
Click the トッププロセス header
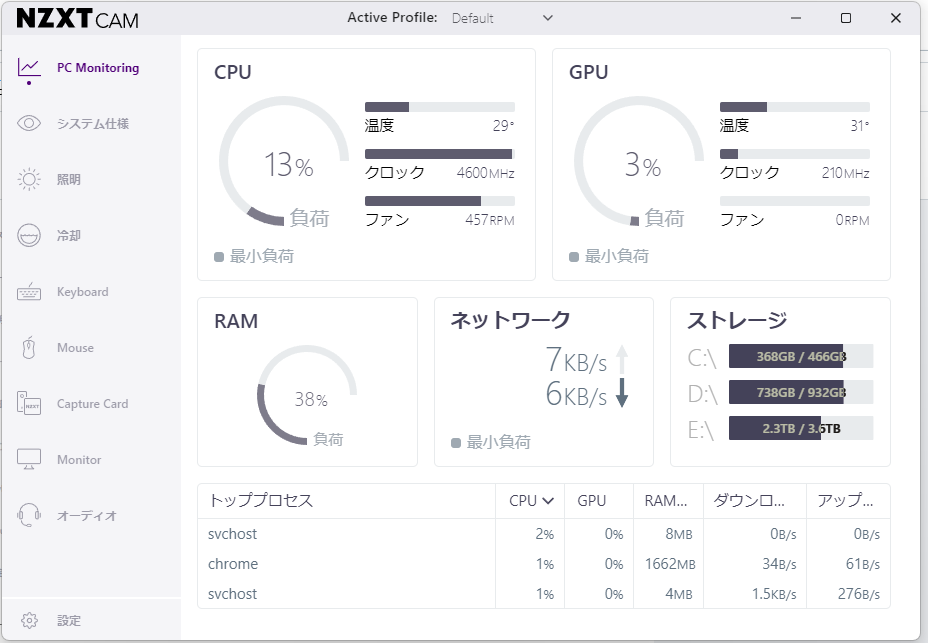click(261, 501)
